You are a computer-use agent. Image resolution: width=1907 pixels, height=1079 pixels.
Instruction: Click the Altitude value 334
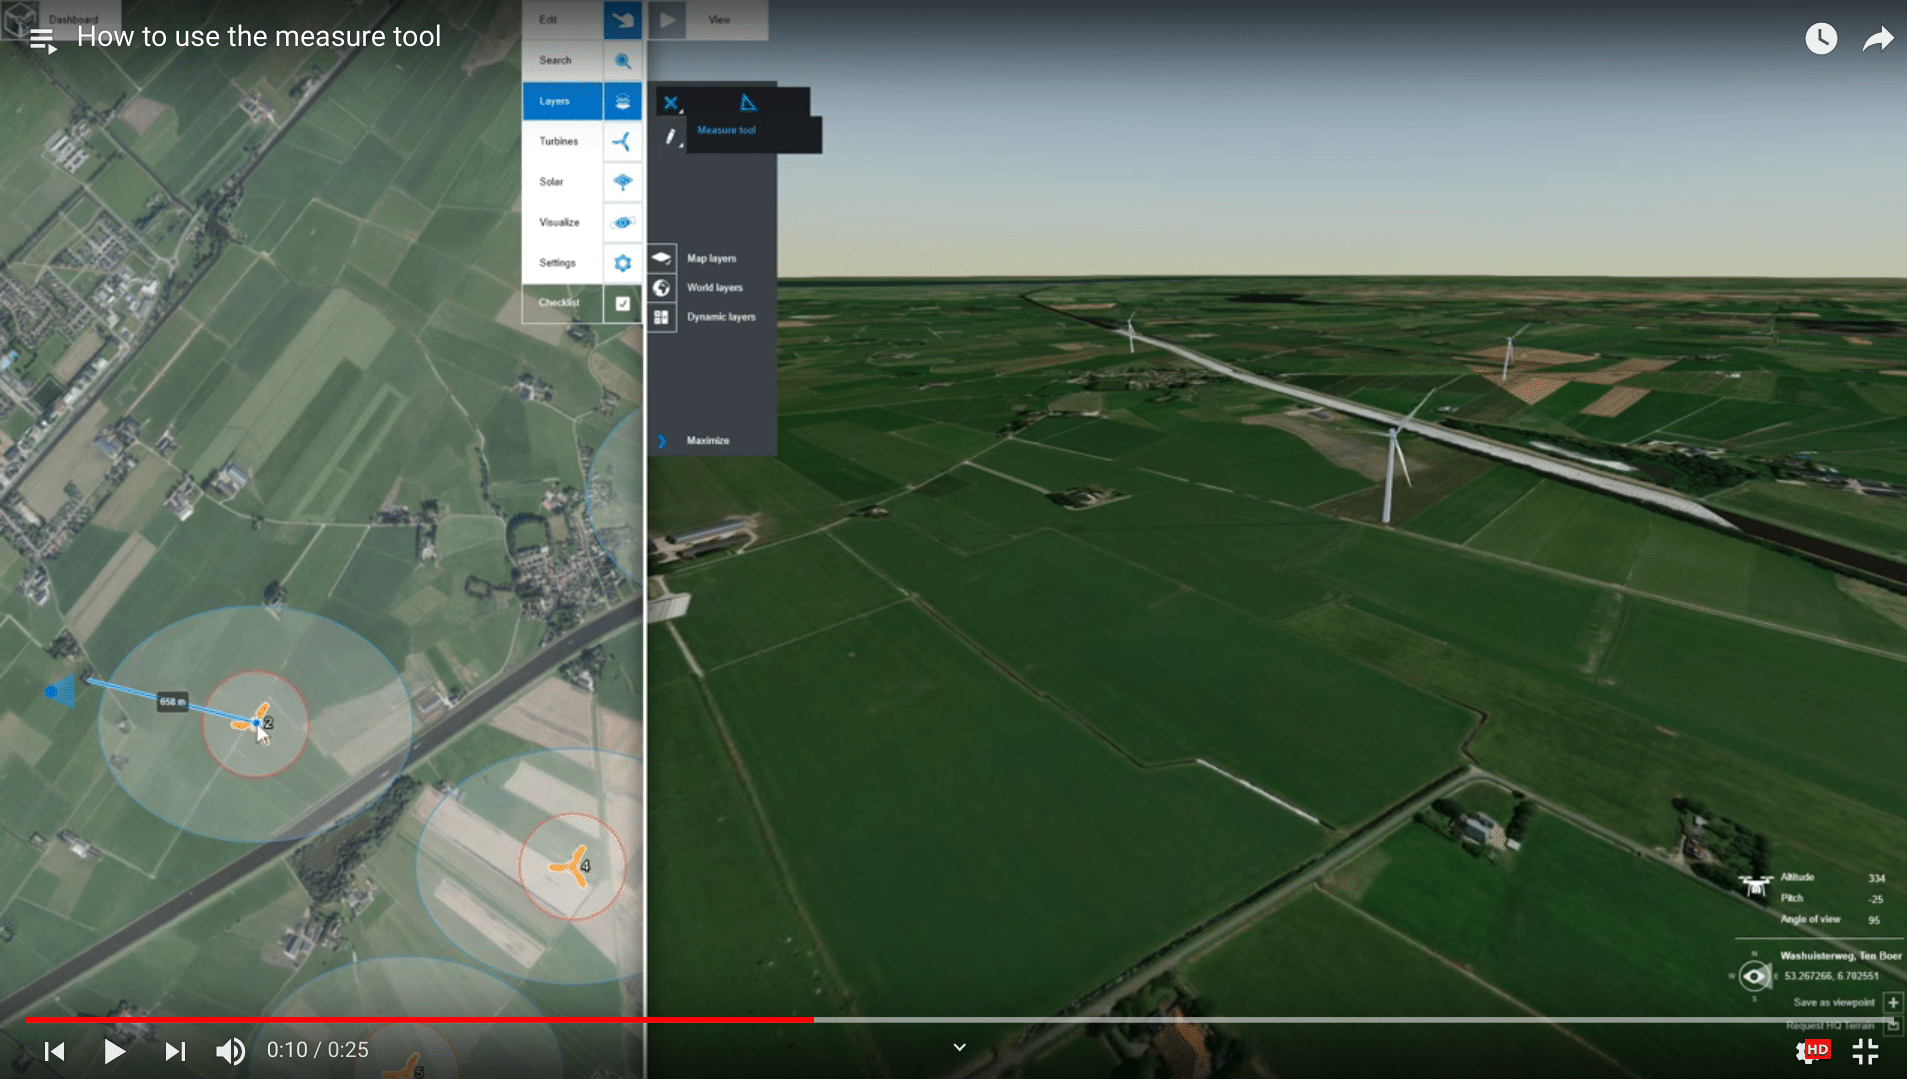tap(1876, 878)
